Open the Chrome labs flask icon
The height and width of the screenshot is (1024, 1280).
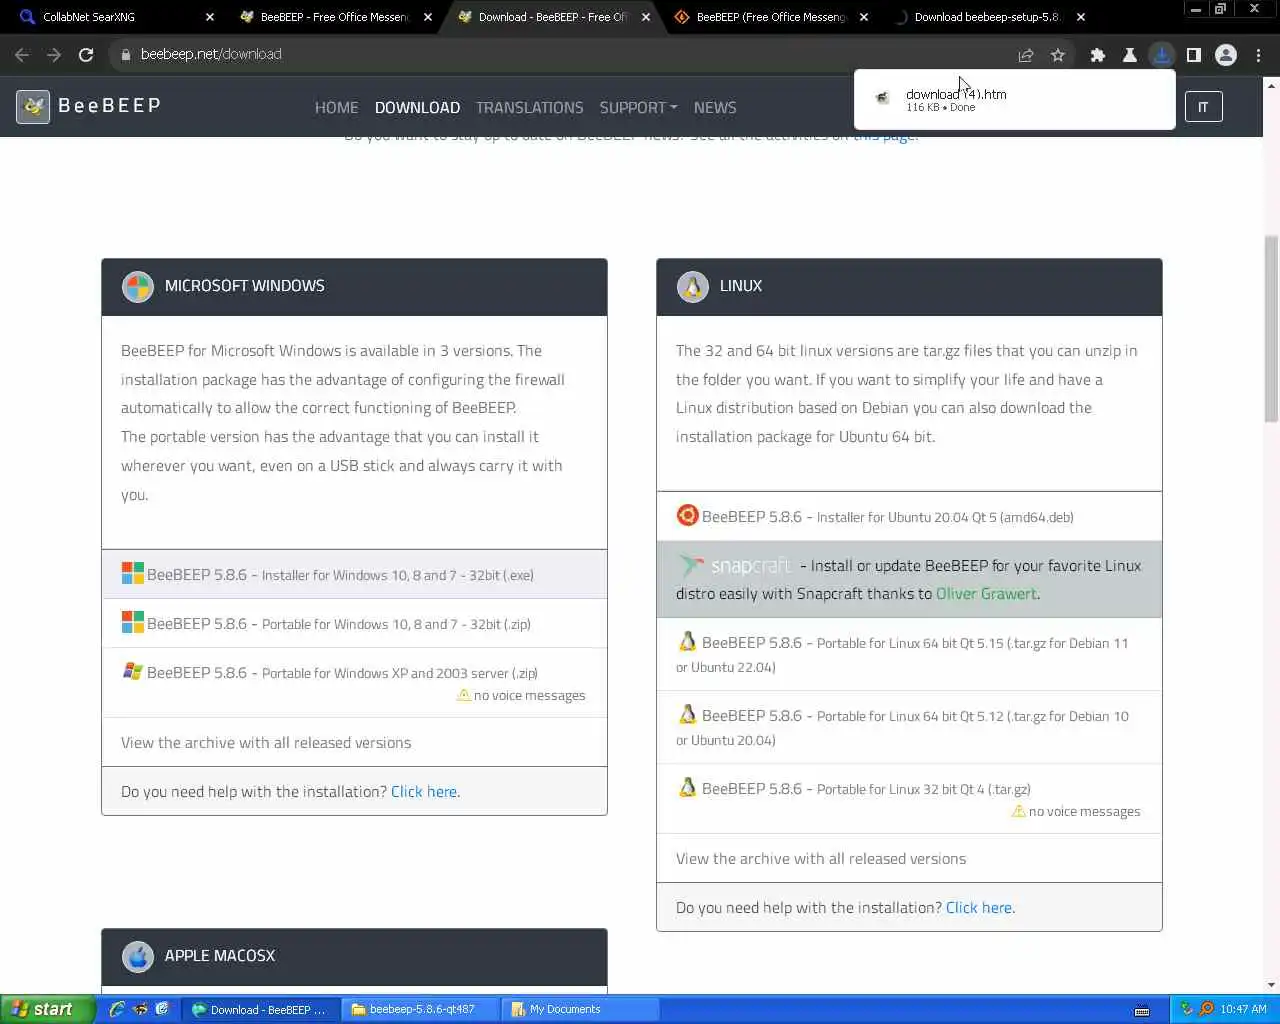coord(1130,55)
